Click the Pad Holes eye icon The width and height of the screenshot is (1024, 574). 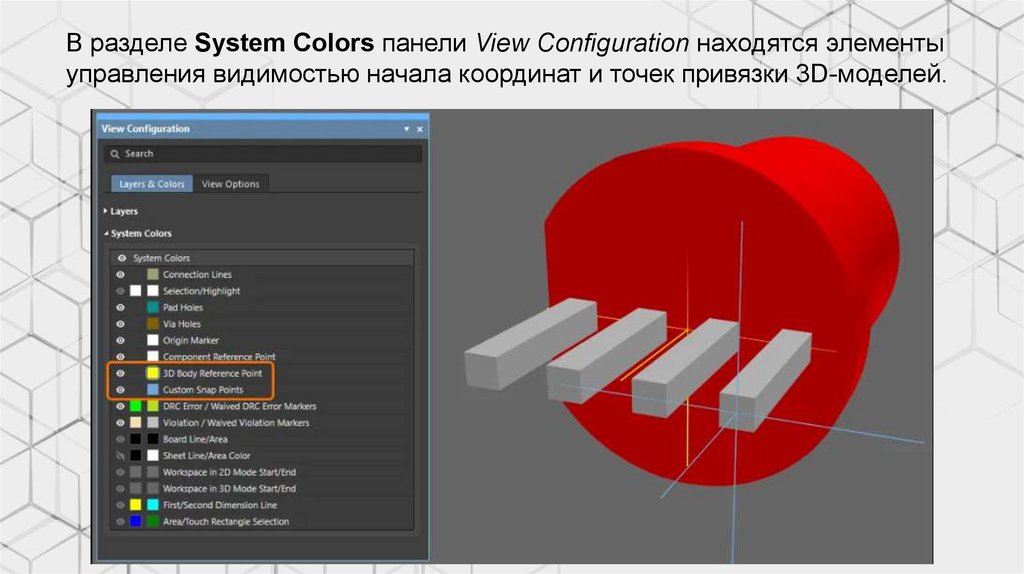point(120,307)
